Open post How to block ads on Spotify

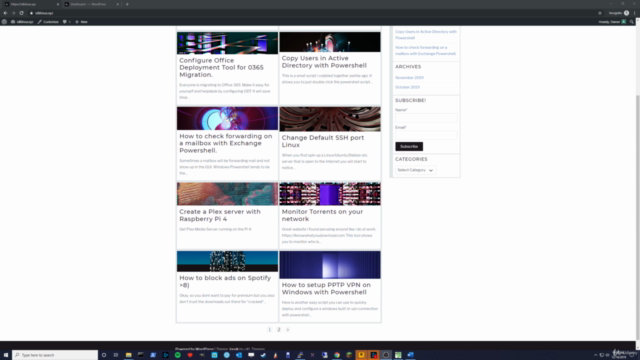coord(225,282)
